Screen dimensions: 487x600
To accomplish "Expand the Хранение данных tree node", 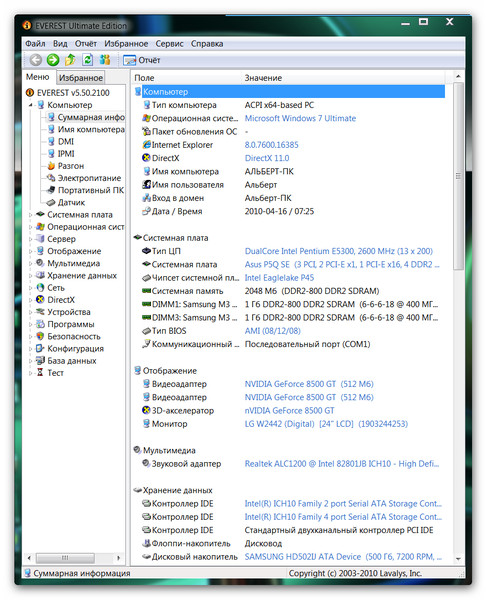I will [31, 276].
